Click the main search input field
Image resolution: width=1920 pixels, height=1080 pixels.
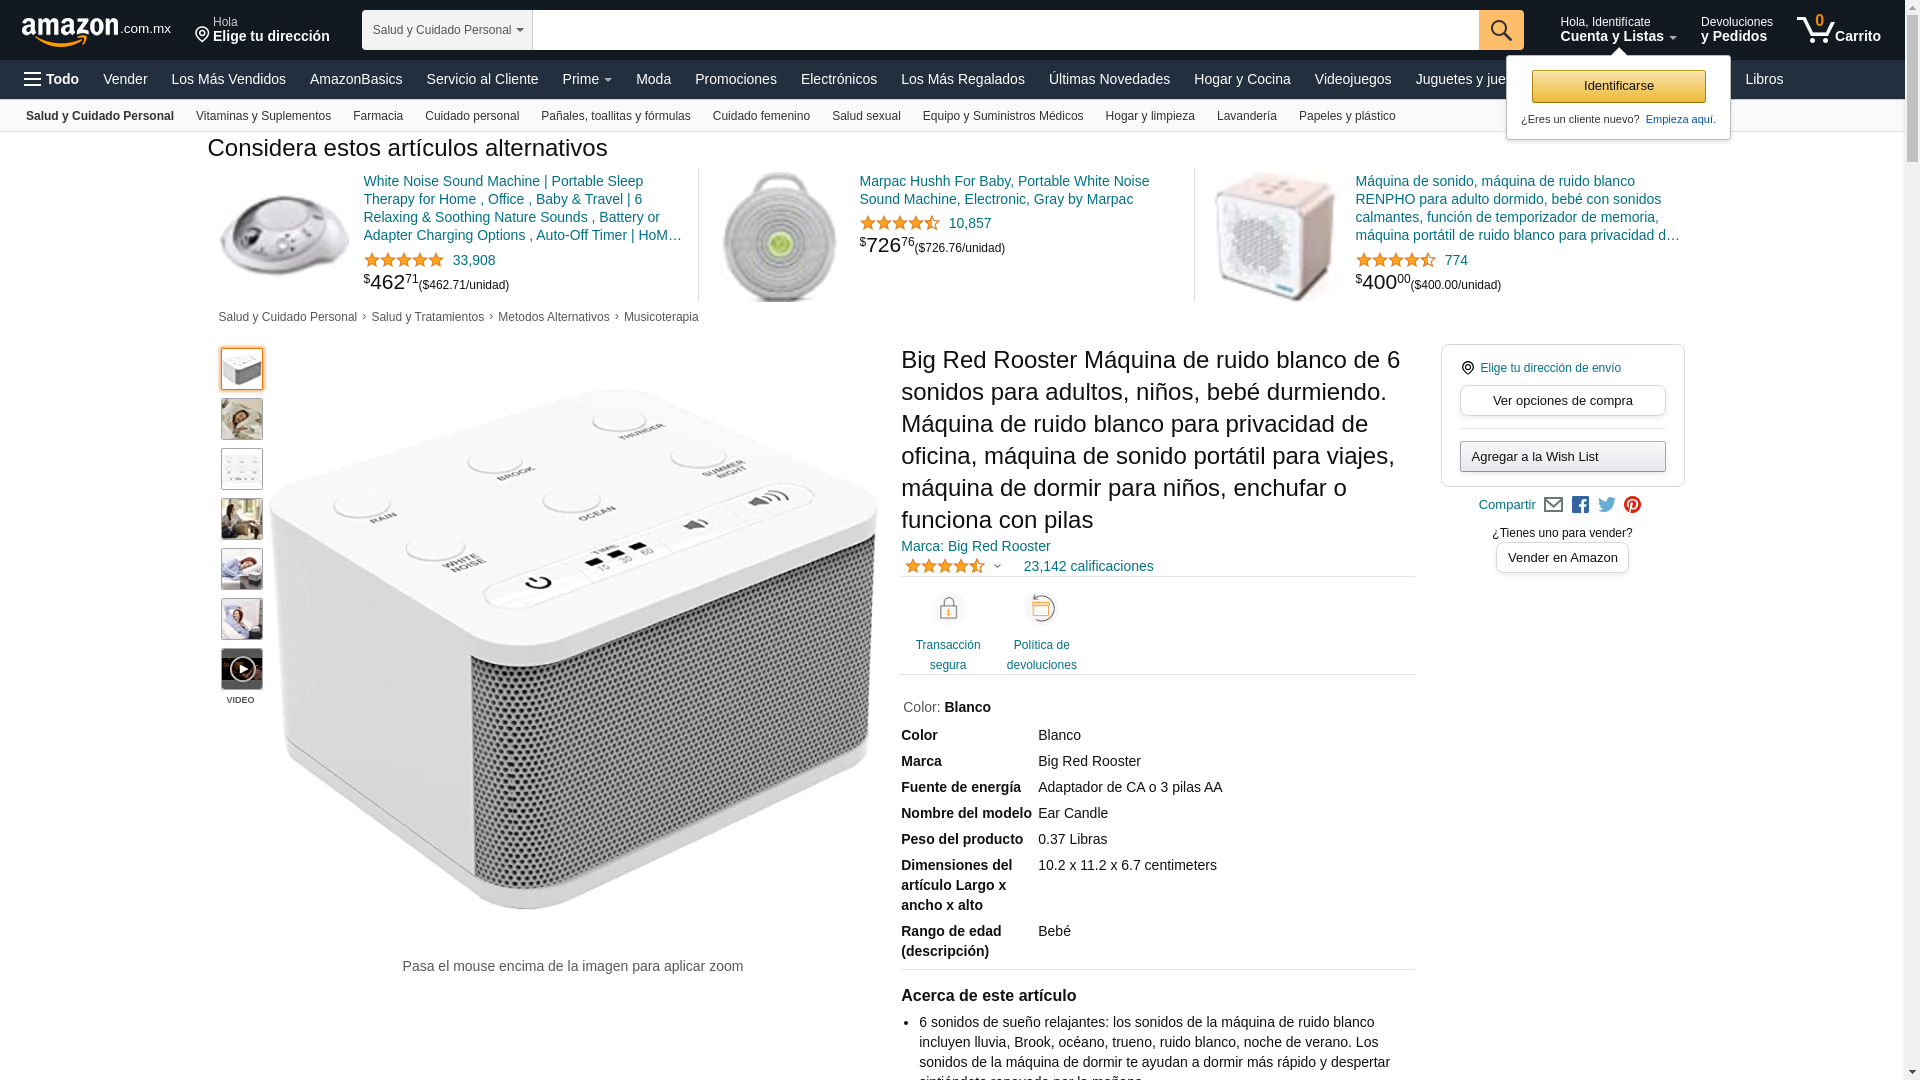click(x=1005, y=30)
